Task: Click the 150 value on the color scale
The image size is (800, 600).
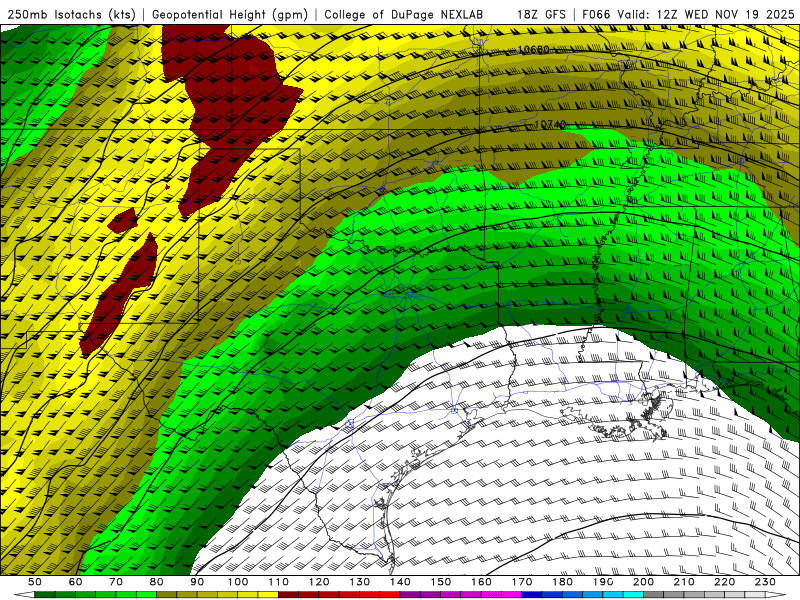Action: tap(441, 582)
